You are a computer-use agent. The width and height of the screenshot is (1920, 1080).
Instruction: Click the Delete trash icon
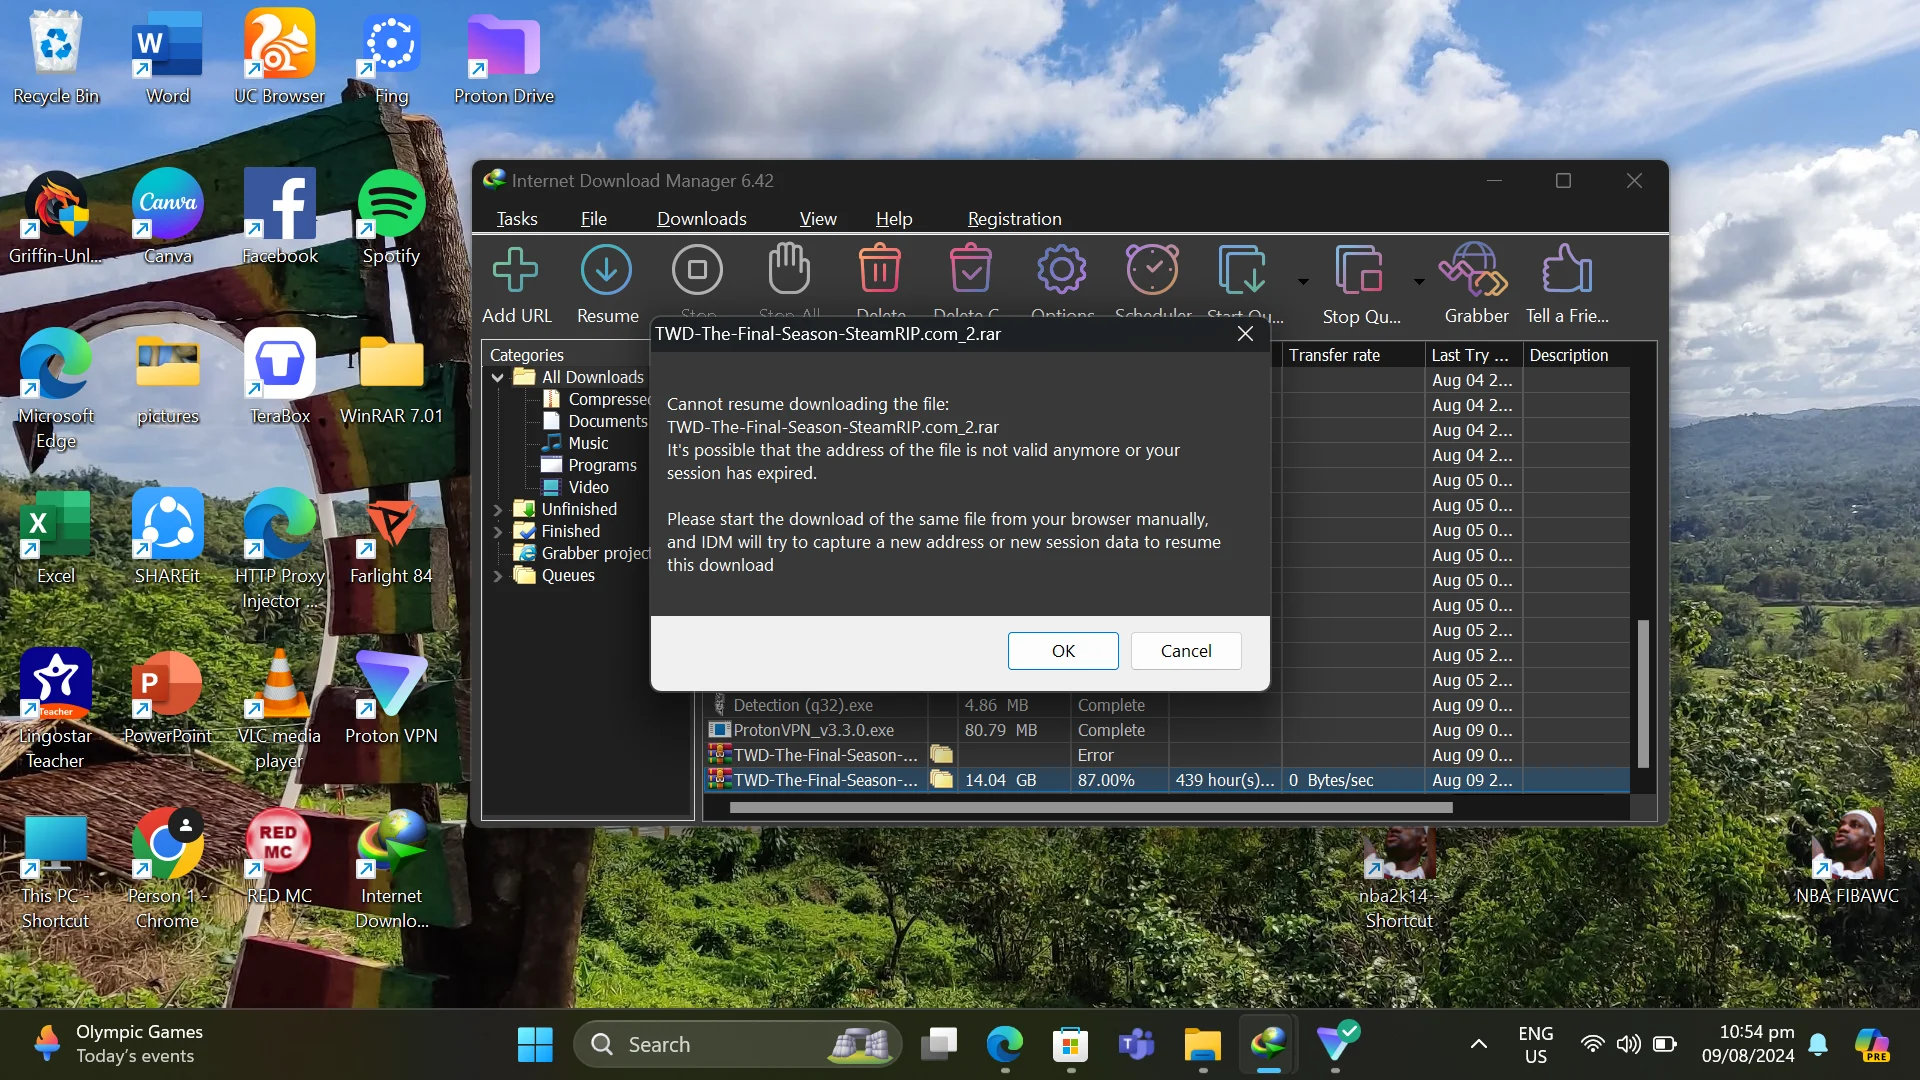[x=880, y=269]
